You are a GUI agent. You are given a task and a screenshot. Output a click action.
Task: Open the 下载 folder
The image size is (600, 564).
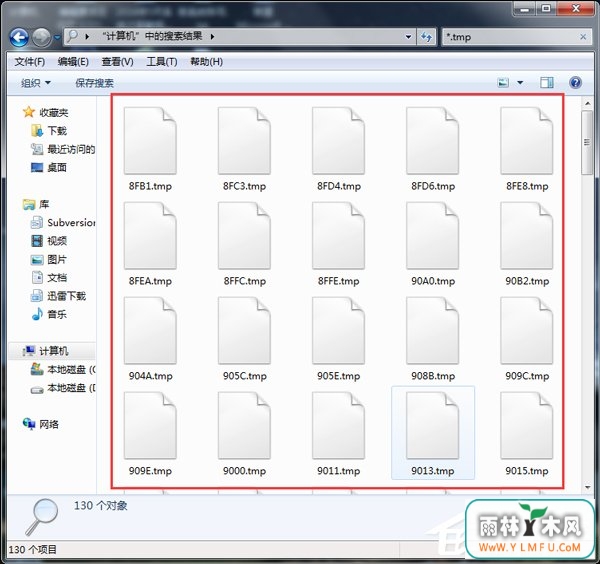[49, 131]
